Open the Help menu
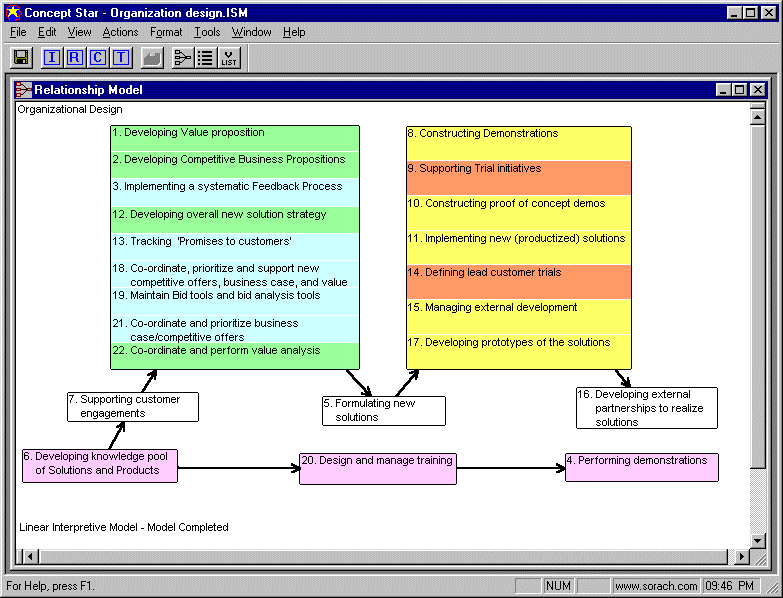The height and width of the screenshot is (598, 783). pos(294,32)
